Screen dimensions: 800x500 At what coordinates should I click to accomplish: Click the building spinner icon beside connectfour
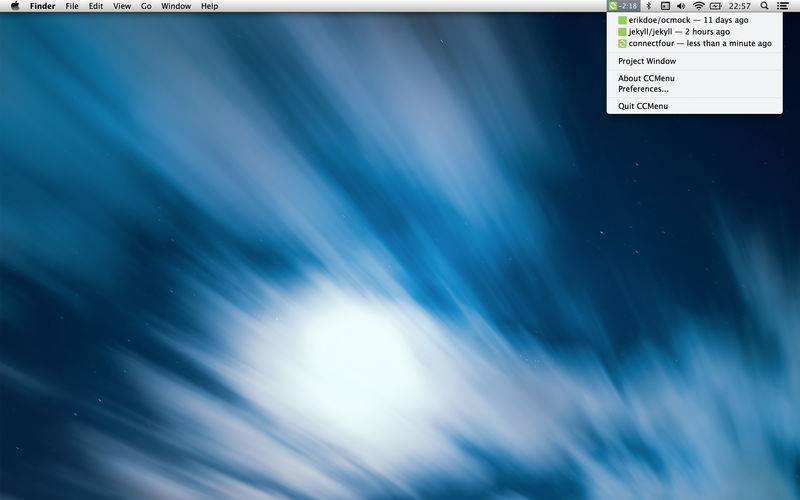tap(622, 43)
